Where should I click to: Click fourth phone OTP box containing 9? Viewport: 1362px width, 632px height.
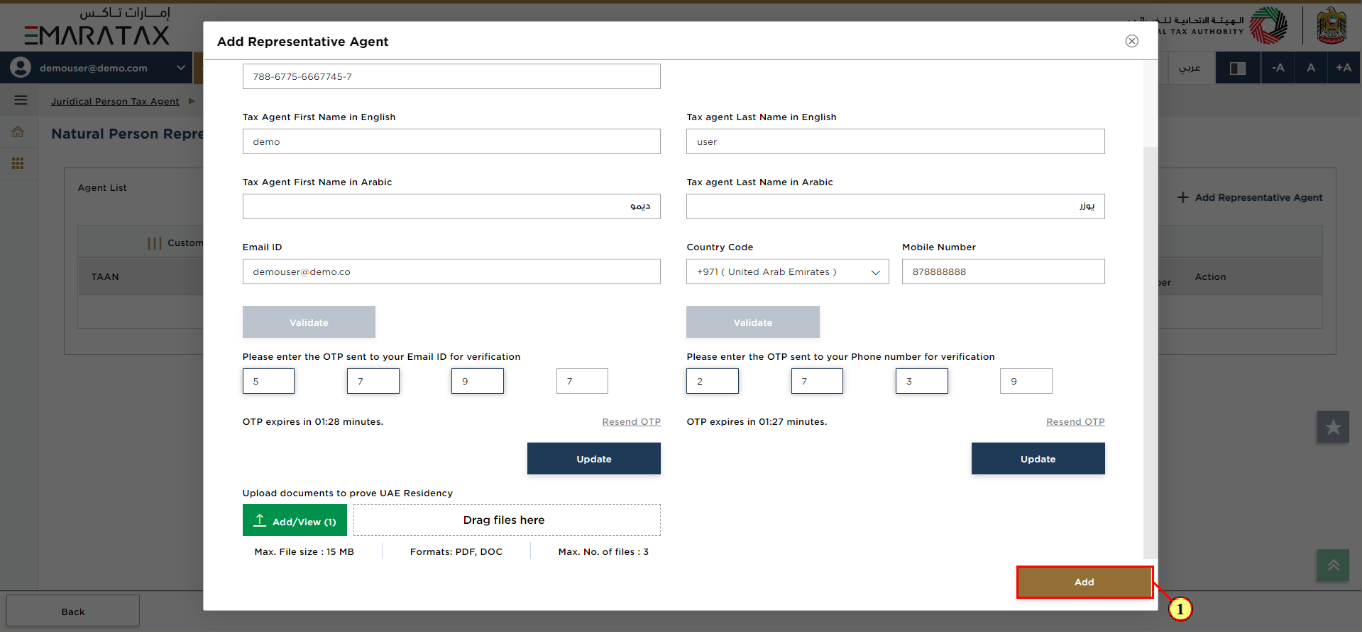tap(1026, 381)
